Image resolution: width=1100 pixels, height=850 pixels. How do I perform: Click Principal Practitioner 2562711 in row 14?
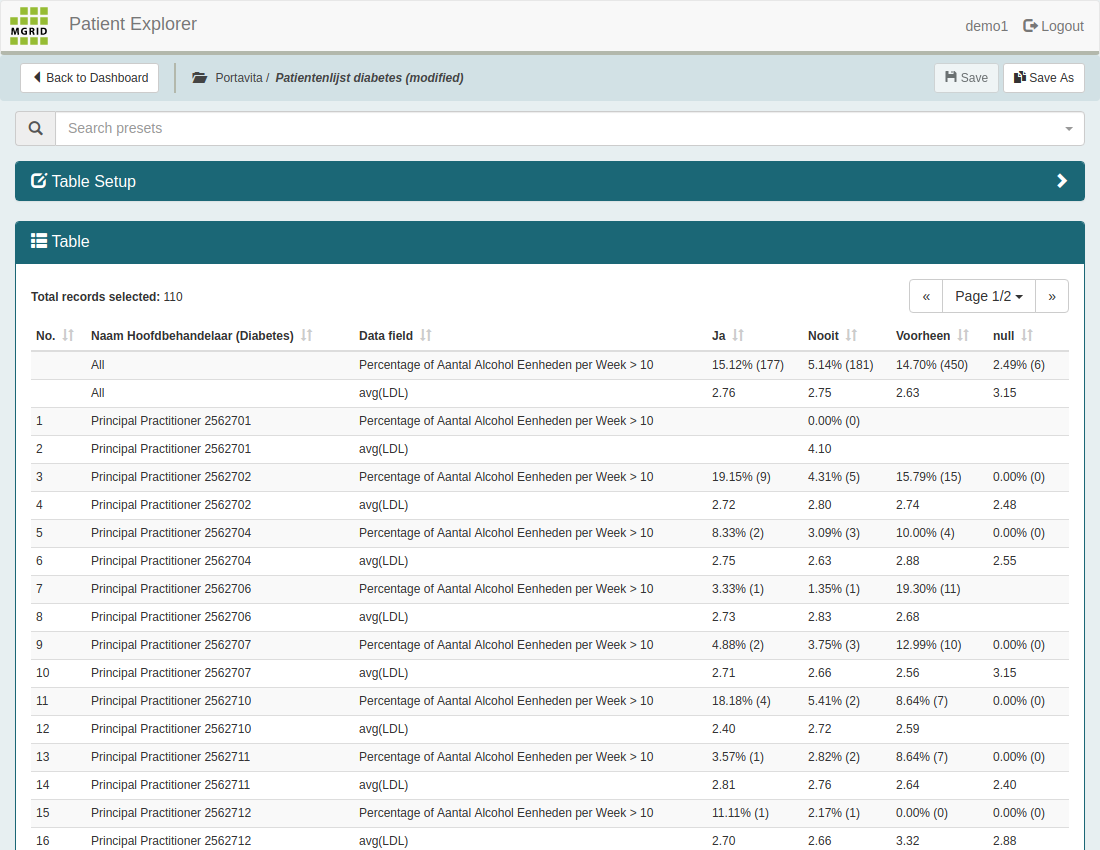170,785
